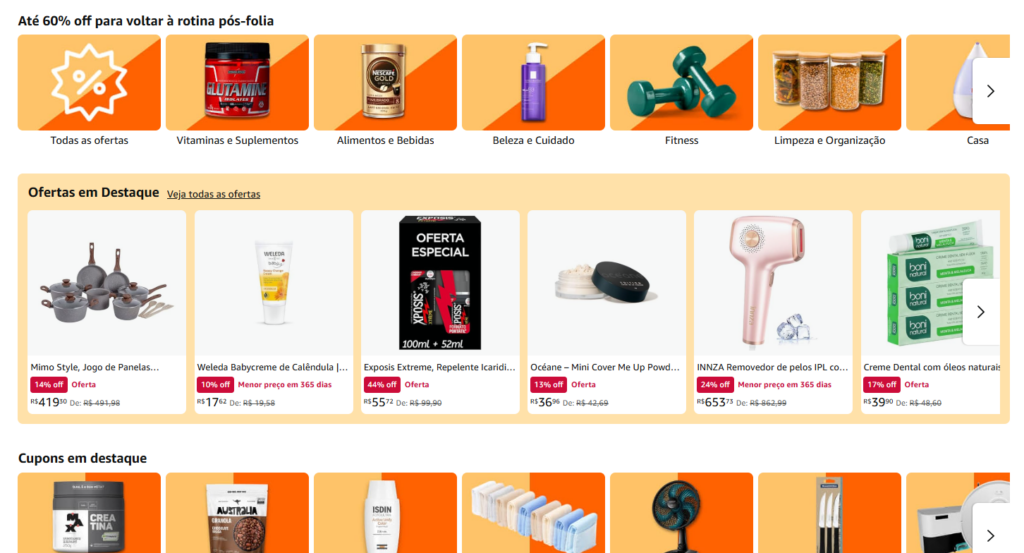Open the Todas as ofertas percent badge tile
The height and width of the screenshot is (553, 1024).
click(89, 83)
